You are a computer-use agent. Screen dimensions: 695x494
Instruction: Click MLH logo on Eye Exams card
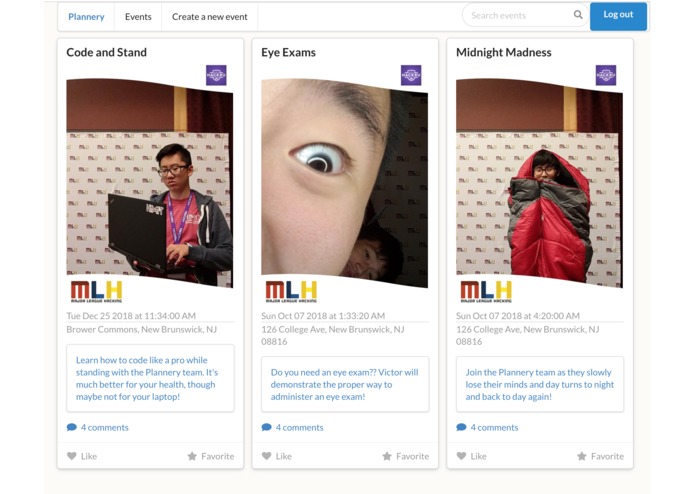[291, 292]
